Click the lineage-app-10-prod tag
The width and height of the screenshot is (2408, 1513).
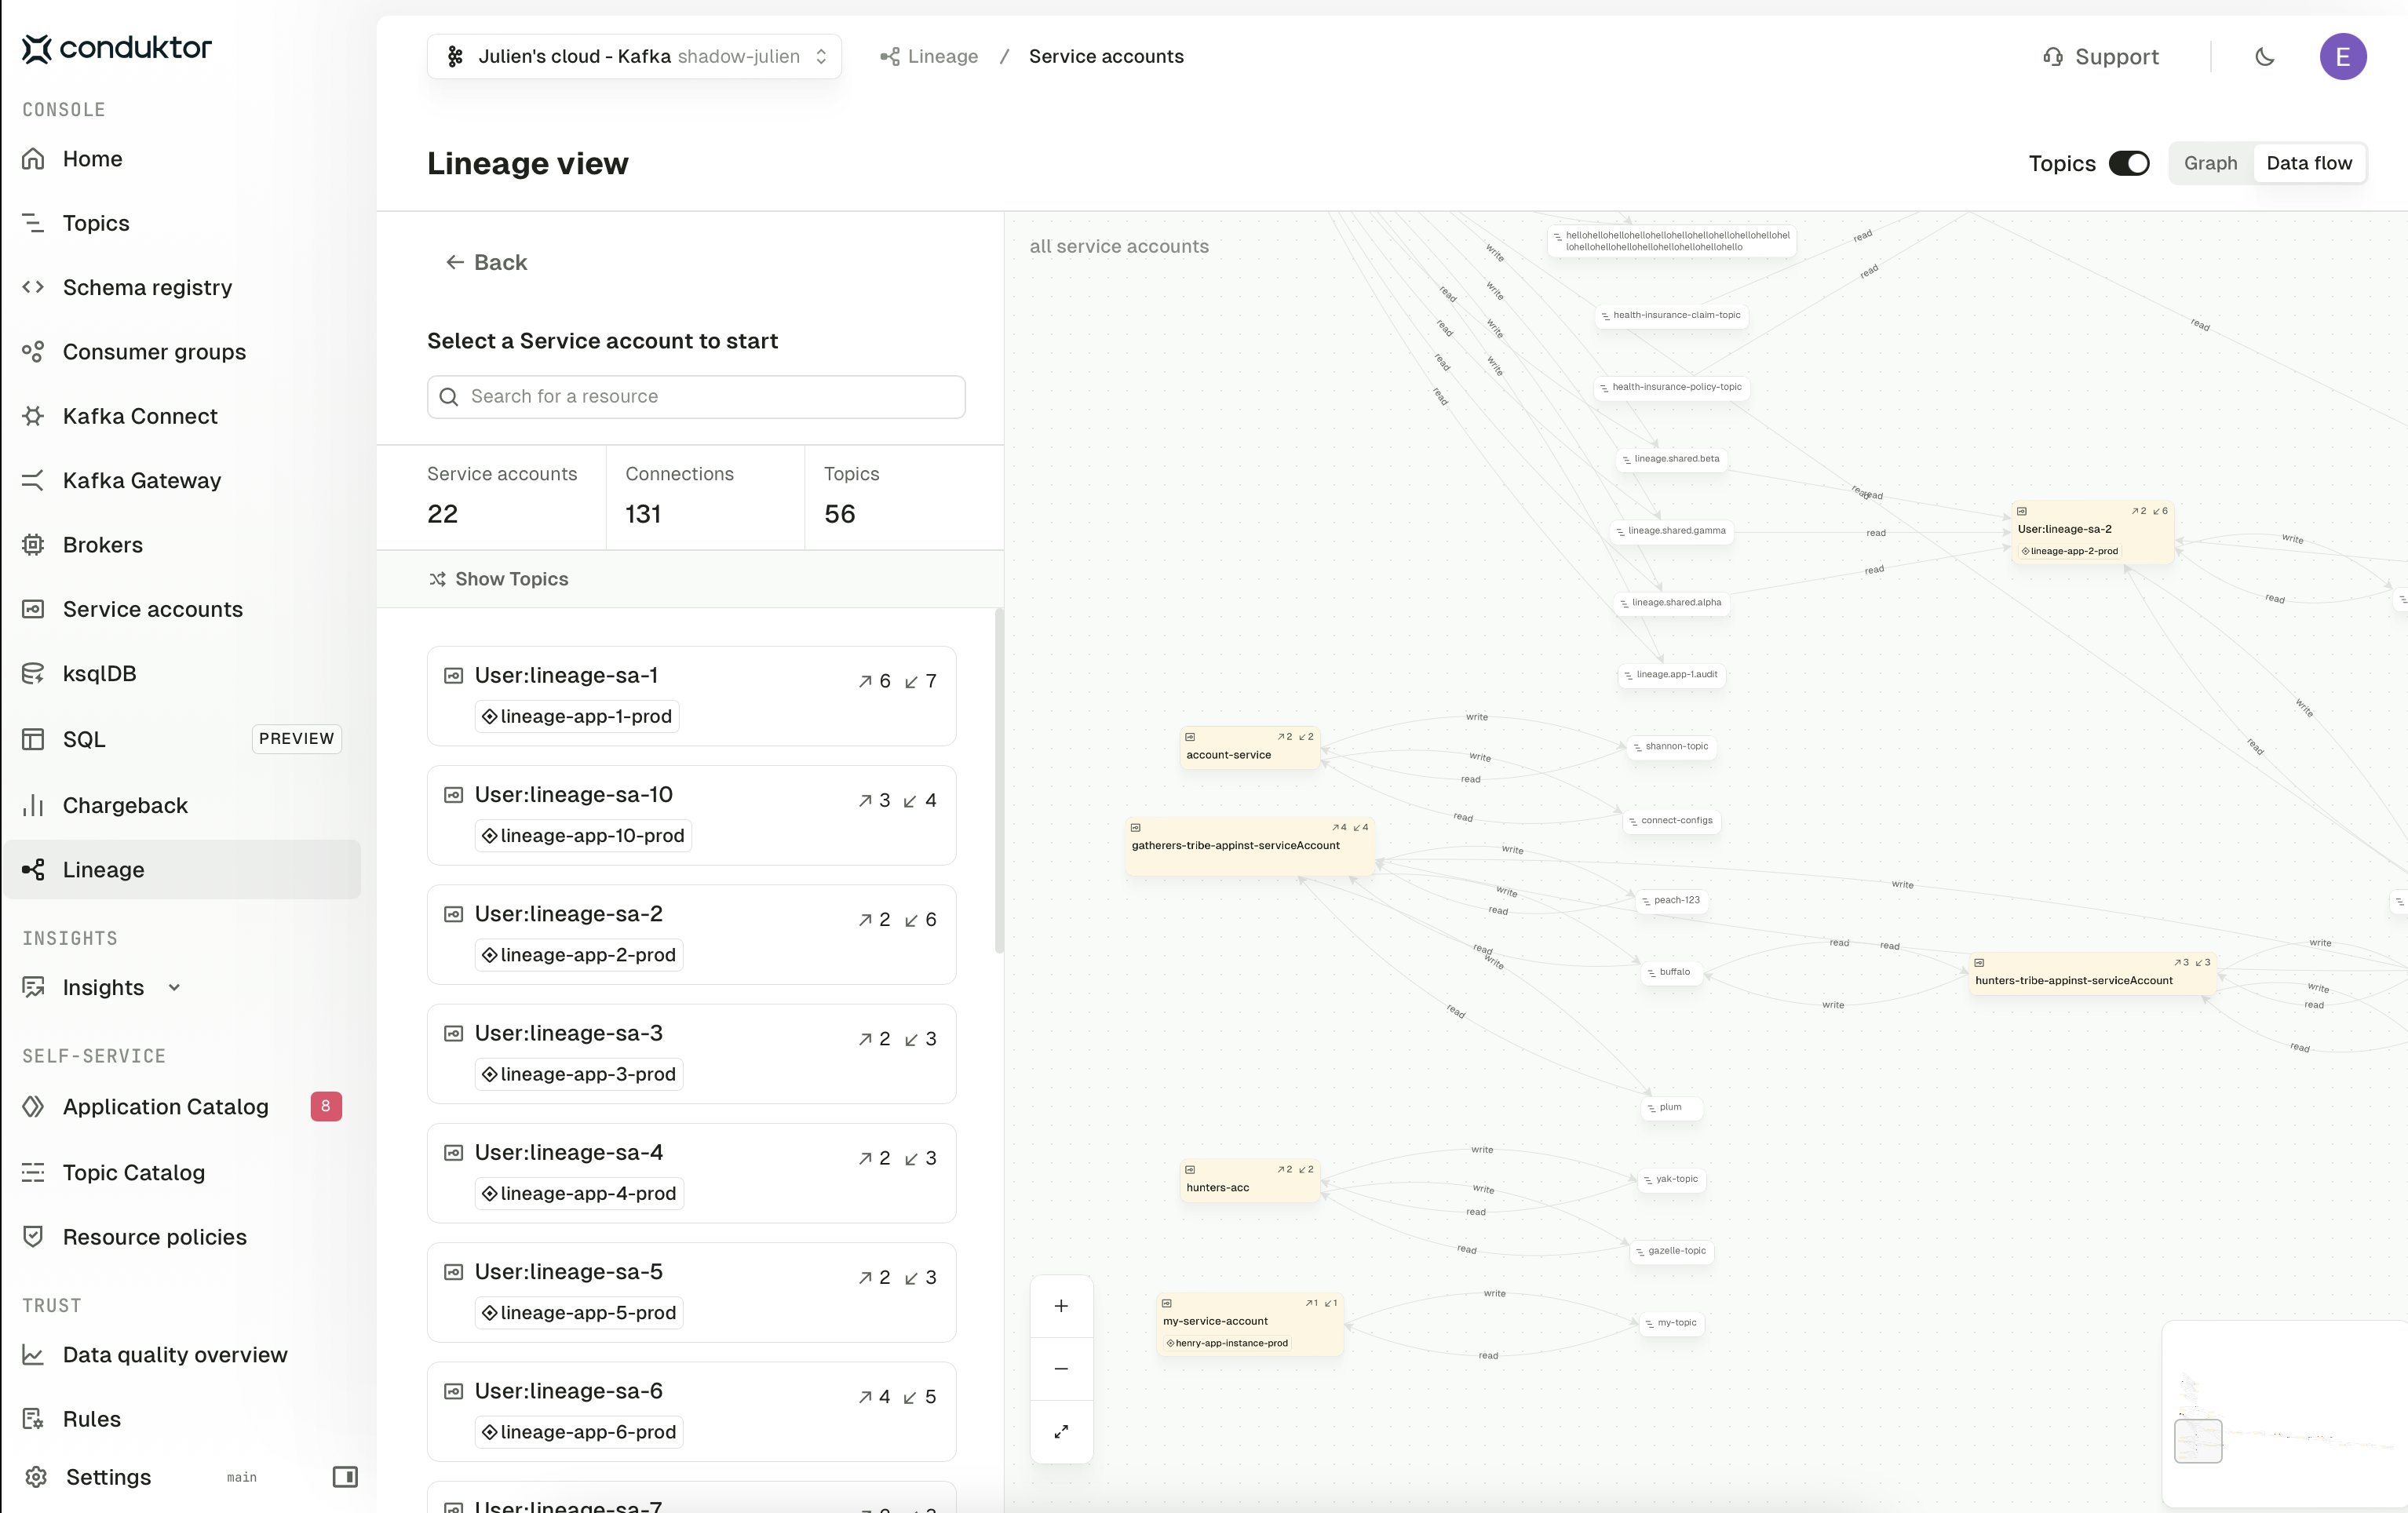583,836
